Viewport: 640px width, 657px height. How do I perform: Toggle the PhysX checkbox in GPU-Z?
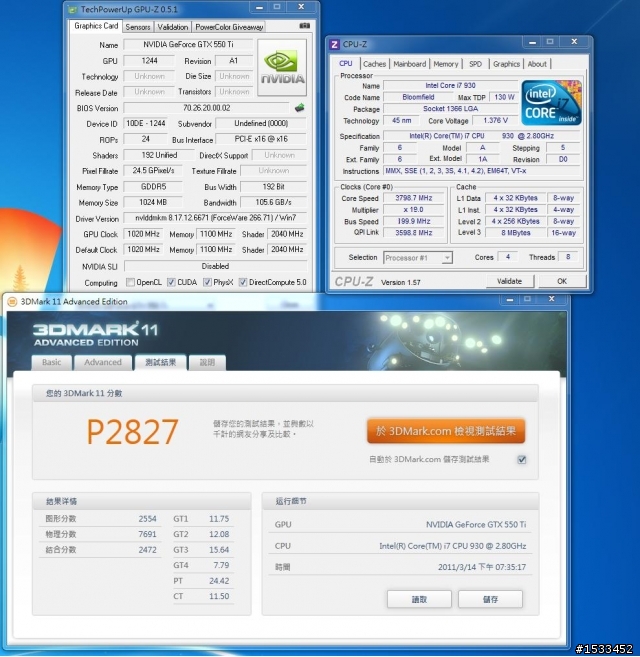point(207,282)
